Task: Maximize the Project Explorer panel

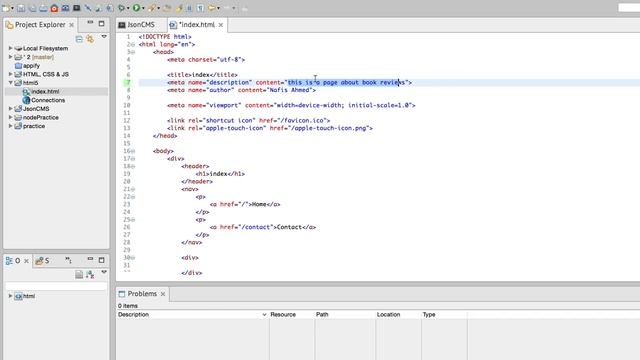Action: (101, 23)
